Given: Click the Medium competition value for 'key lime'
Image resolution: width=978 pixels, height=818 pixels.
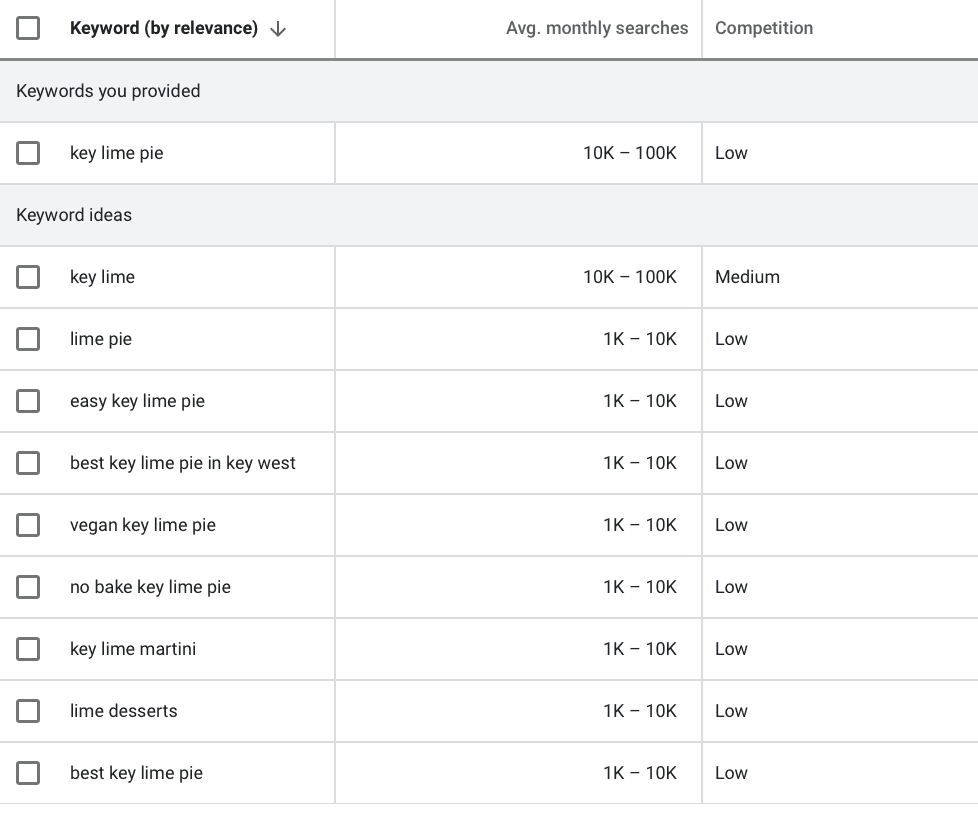Looking at the screenshot, I should pyautogui.click(x=747, y=277).
